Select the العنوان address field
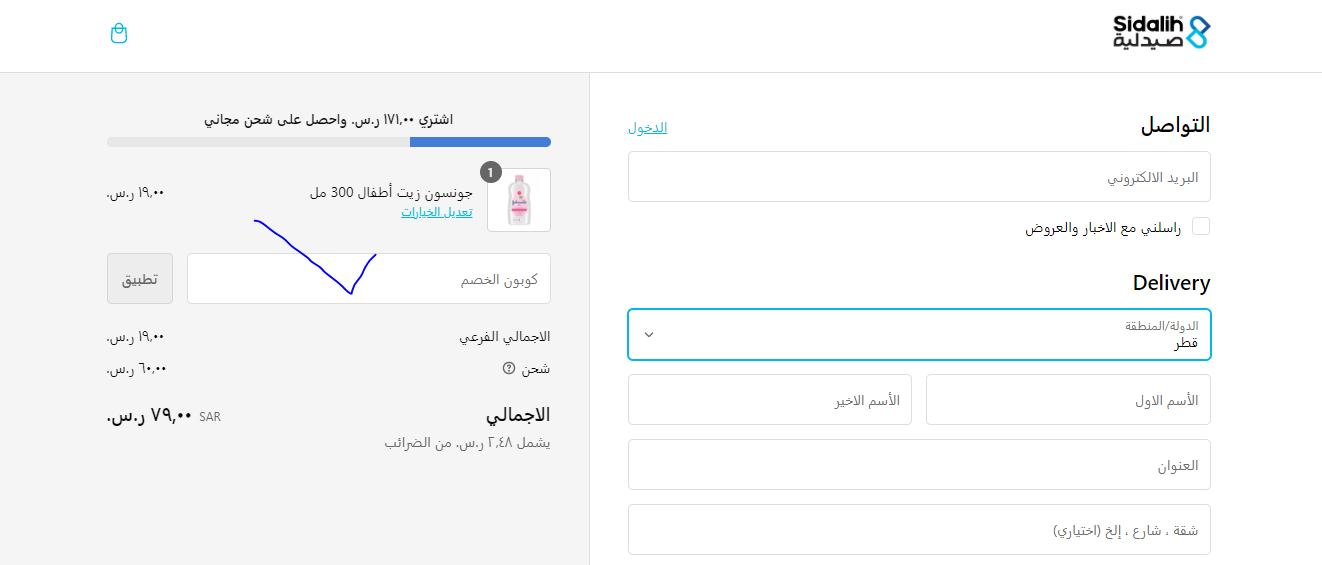The height and width of the screenshot is (565, 1322). click(x=919, y=465)
